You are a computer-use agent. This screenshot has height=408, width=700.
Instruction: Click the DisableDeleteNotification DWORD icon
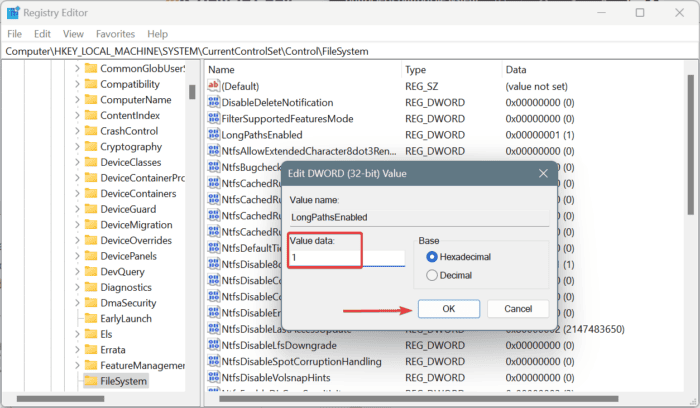click(x=214, y=102)
